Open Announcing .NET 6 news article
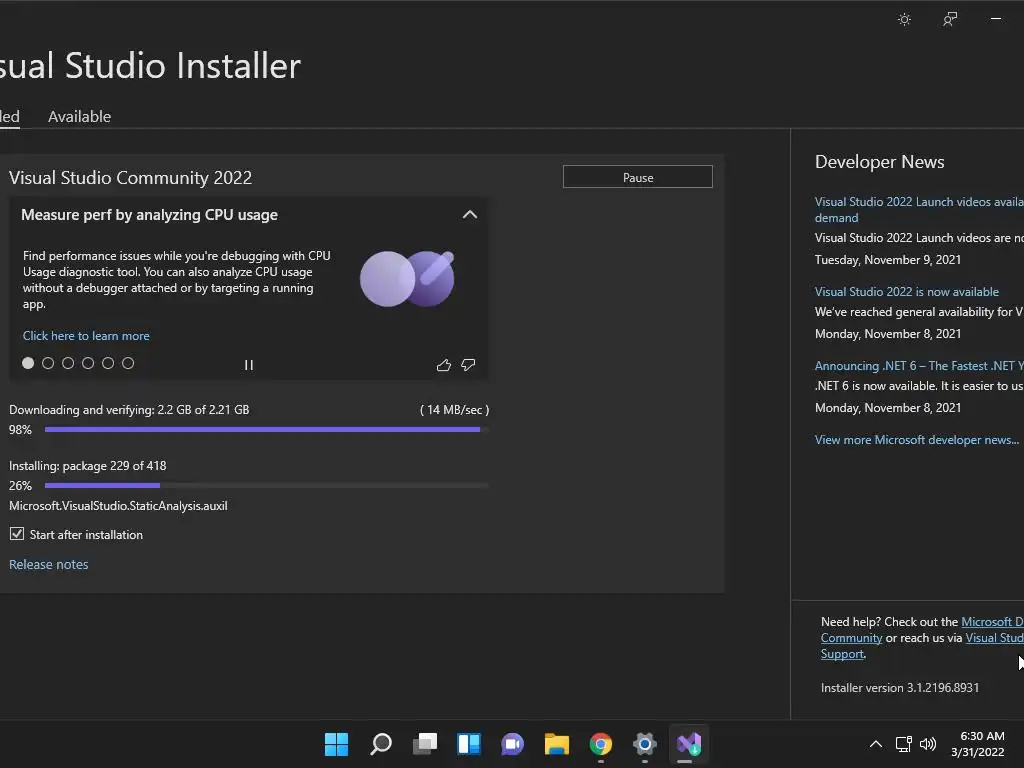Image resolution: width=1024 pixels, height=768 pixels. point(919,366)
